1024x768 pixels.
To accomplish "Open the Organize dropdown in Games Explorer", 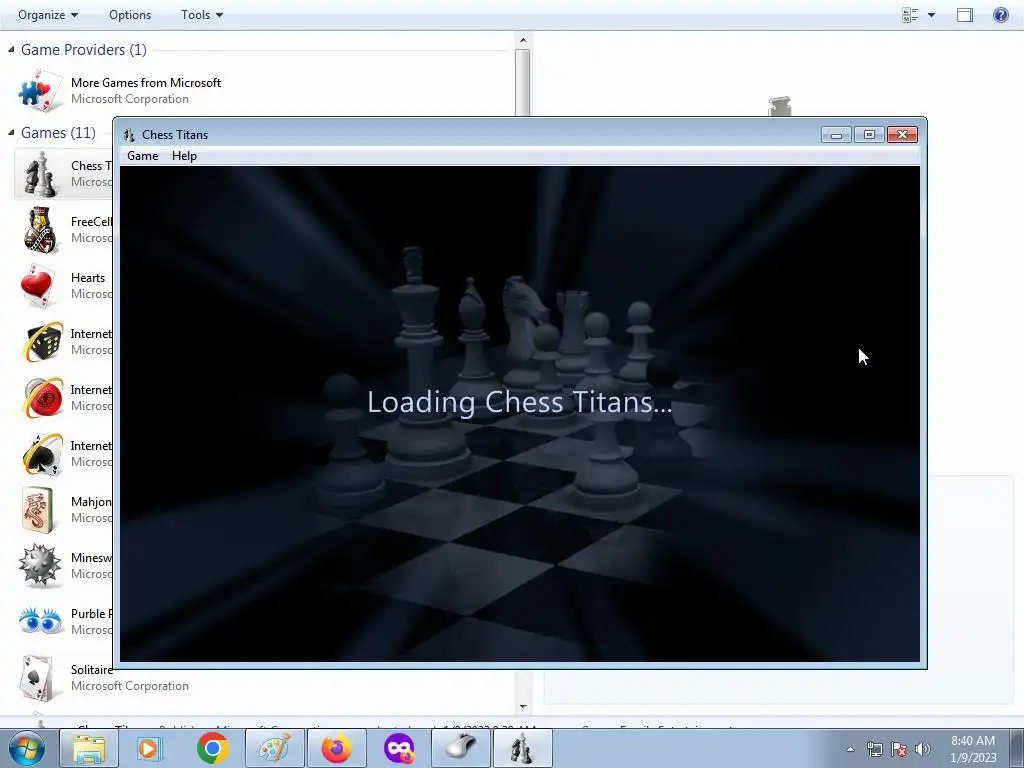I will coord(48,14).
